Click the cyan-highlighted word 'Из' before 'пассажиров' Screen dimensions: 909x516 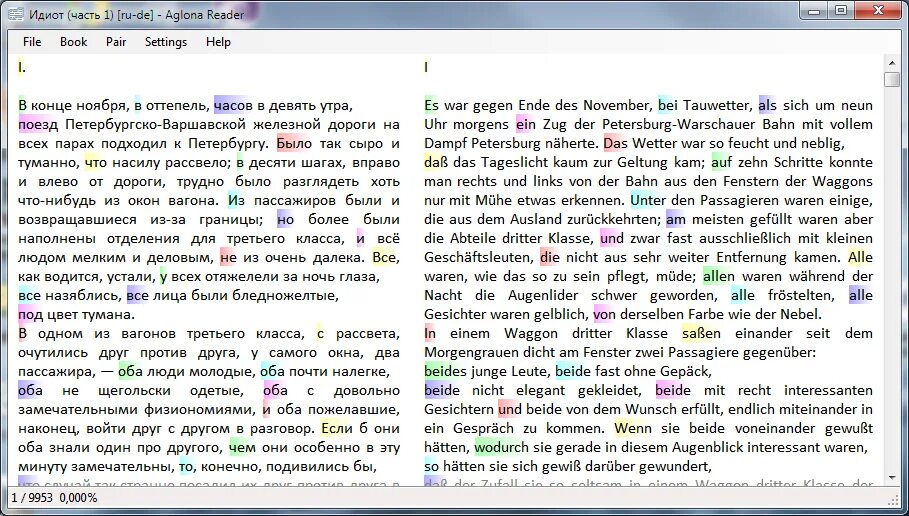coord(237,201)
